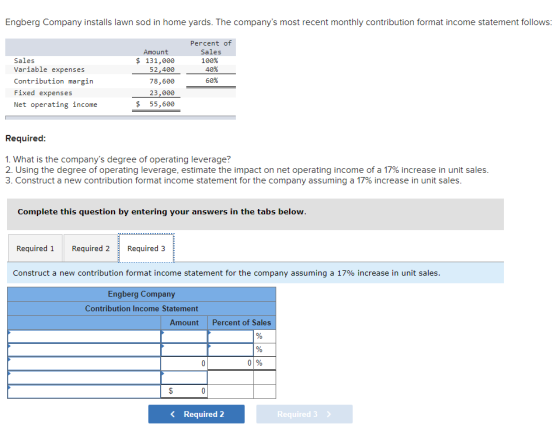Open fifth row label dropdown in statement
The height and width of the screenshot is (424, 560).
(x=84, y=391)
